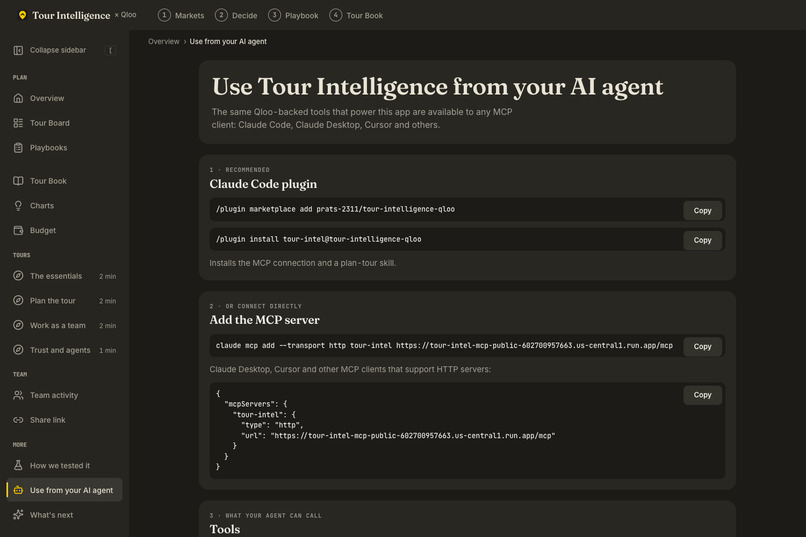806x537 pixels.
Task: Click the robot icon for Use from your AI agent
Action: (x=18, y=490)
